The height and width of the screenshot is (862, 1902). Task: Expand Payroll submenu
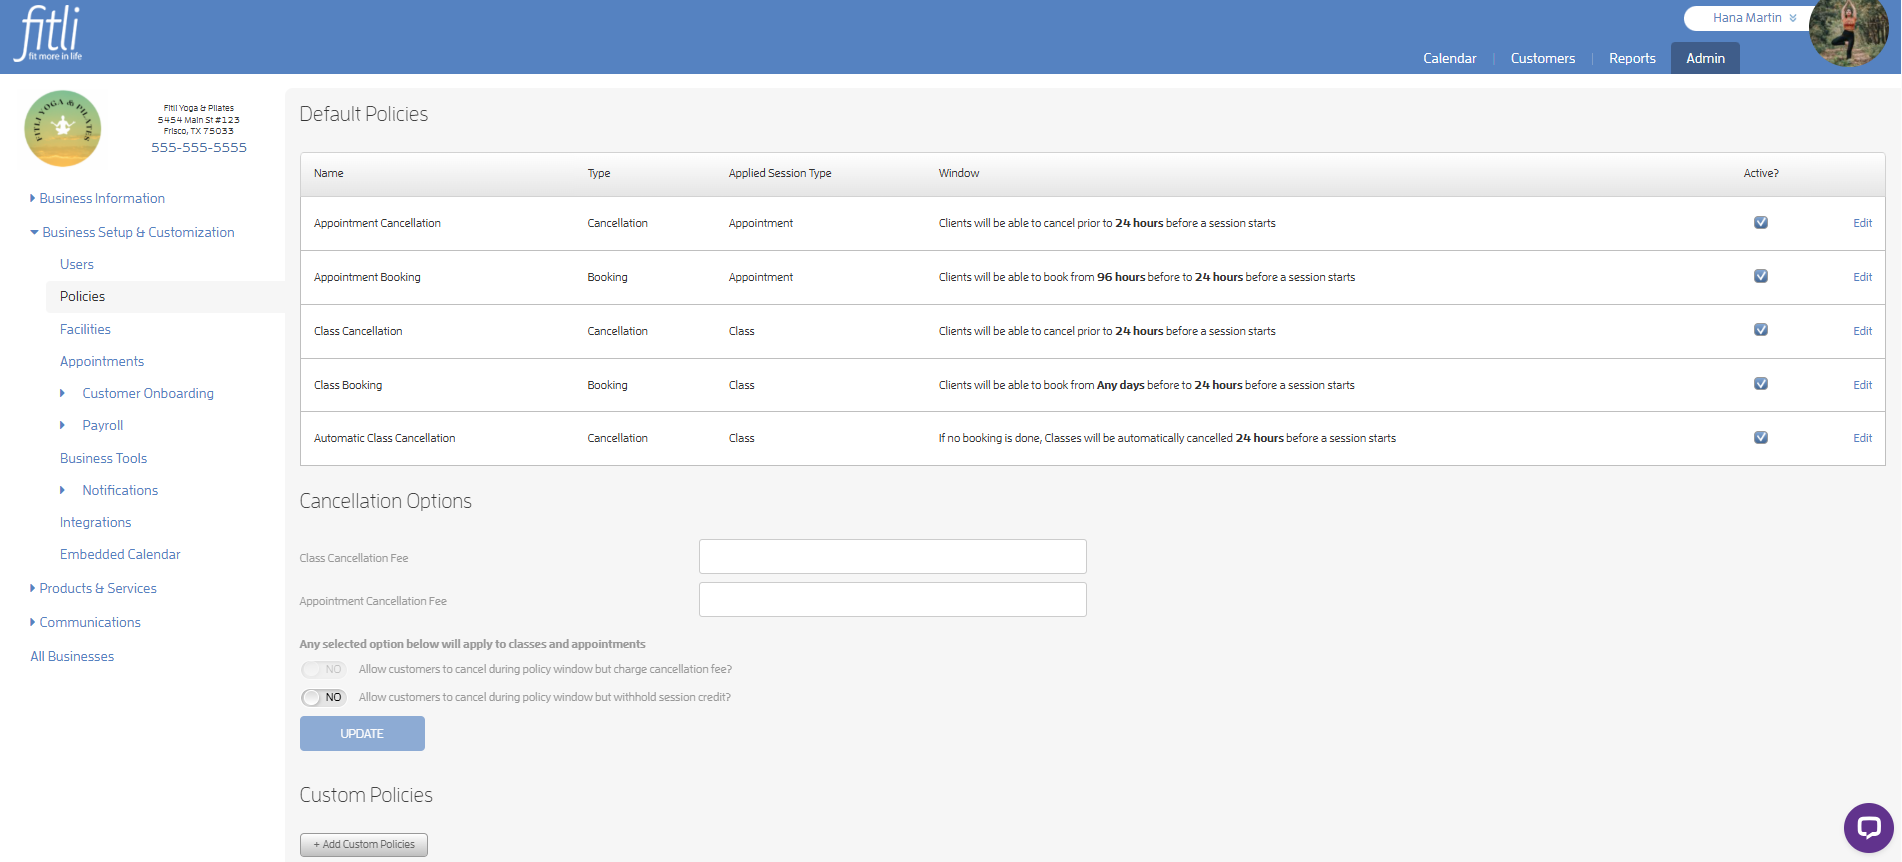tap(92, 425)
